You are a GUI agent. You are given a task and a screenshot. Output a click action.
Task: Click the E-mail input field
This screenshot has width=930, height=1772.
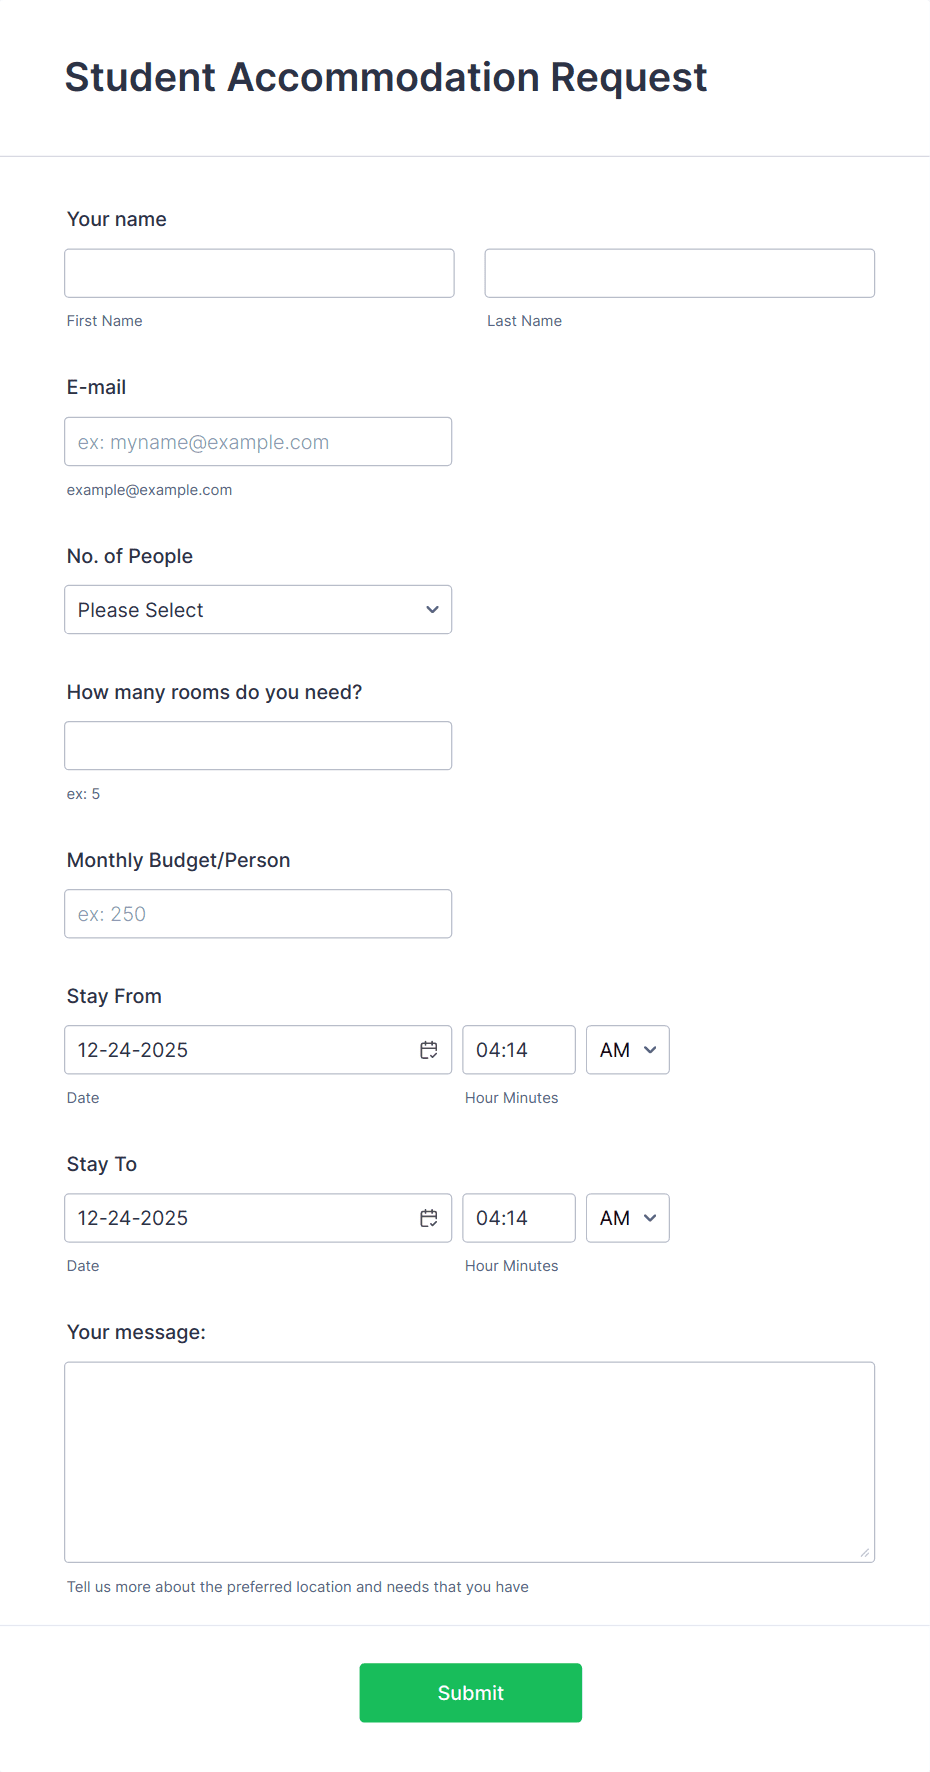point(257,441)
